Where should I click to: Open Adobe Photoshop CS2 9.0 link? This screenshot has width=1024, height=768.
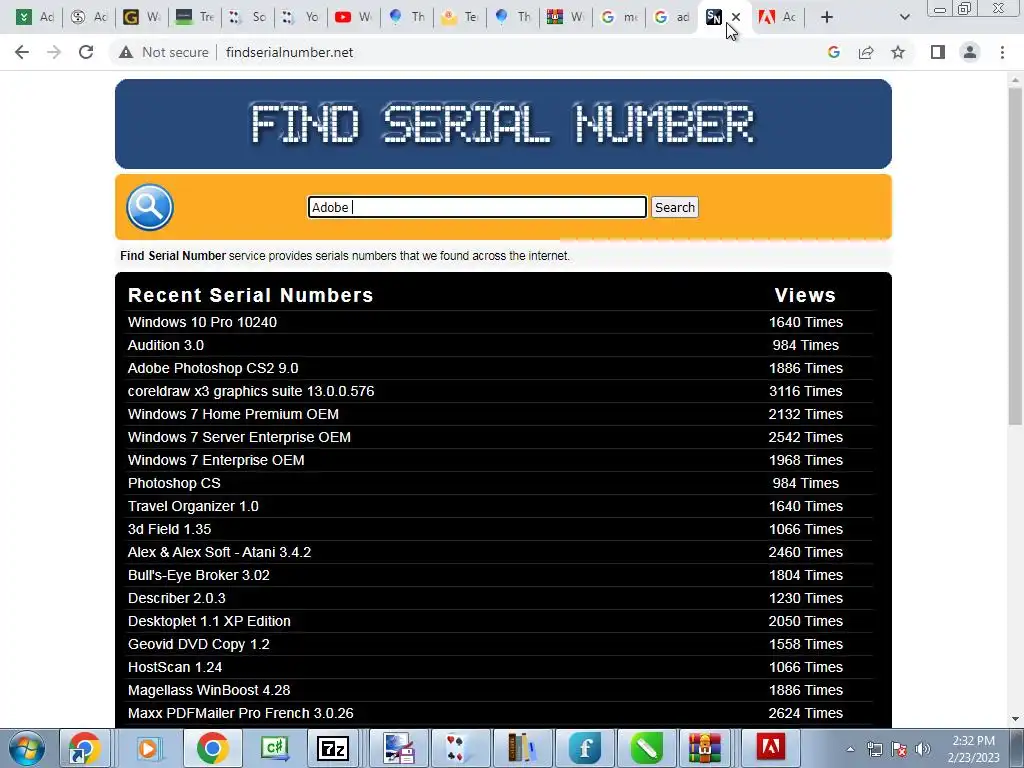(x=213, y=368)
